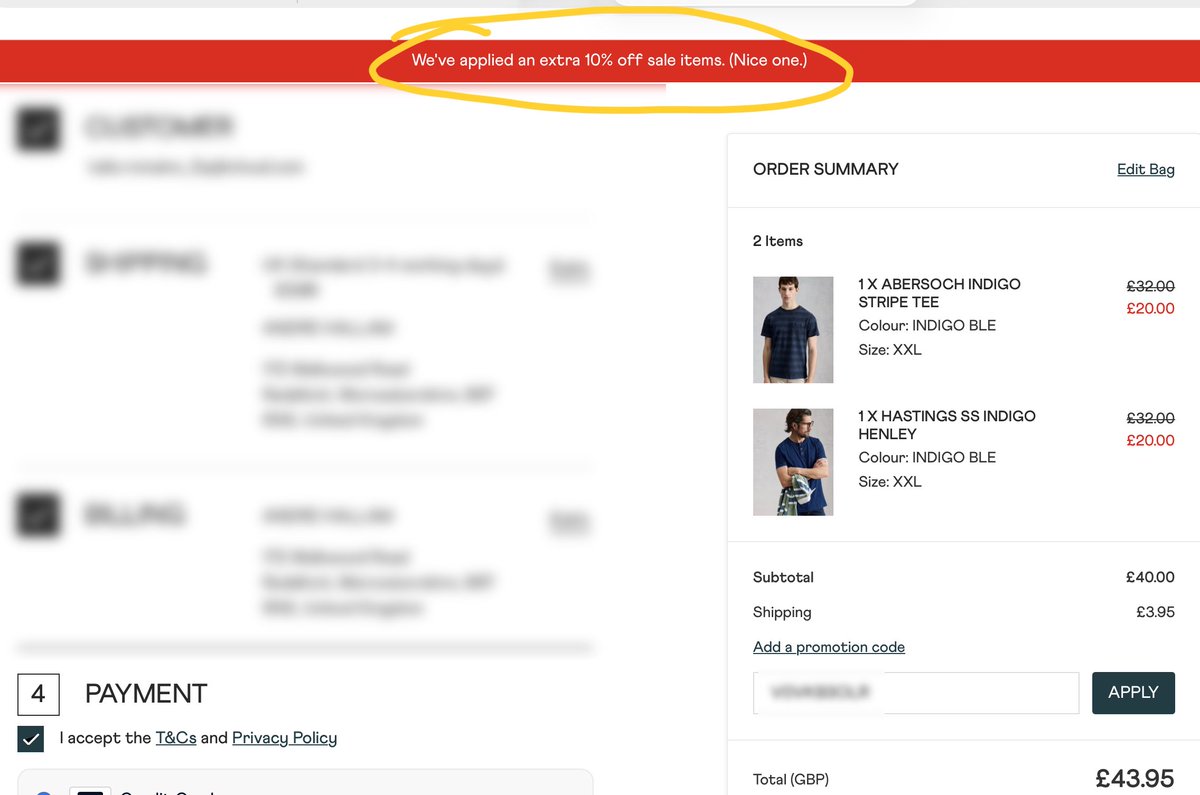Open the Edit Bag link
Image resolution: width=1200 pixels, height=795 pixels.
click(1146, 169)
